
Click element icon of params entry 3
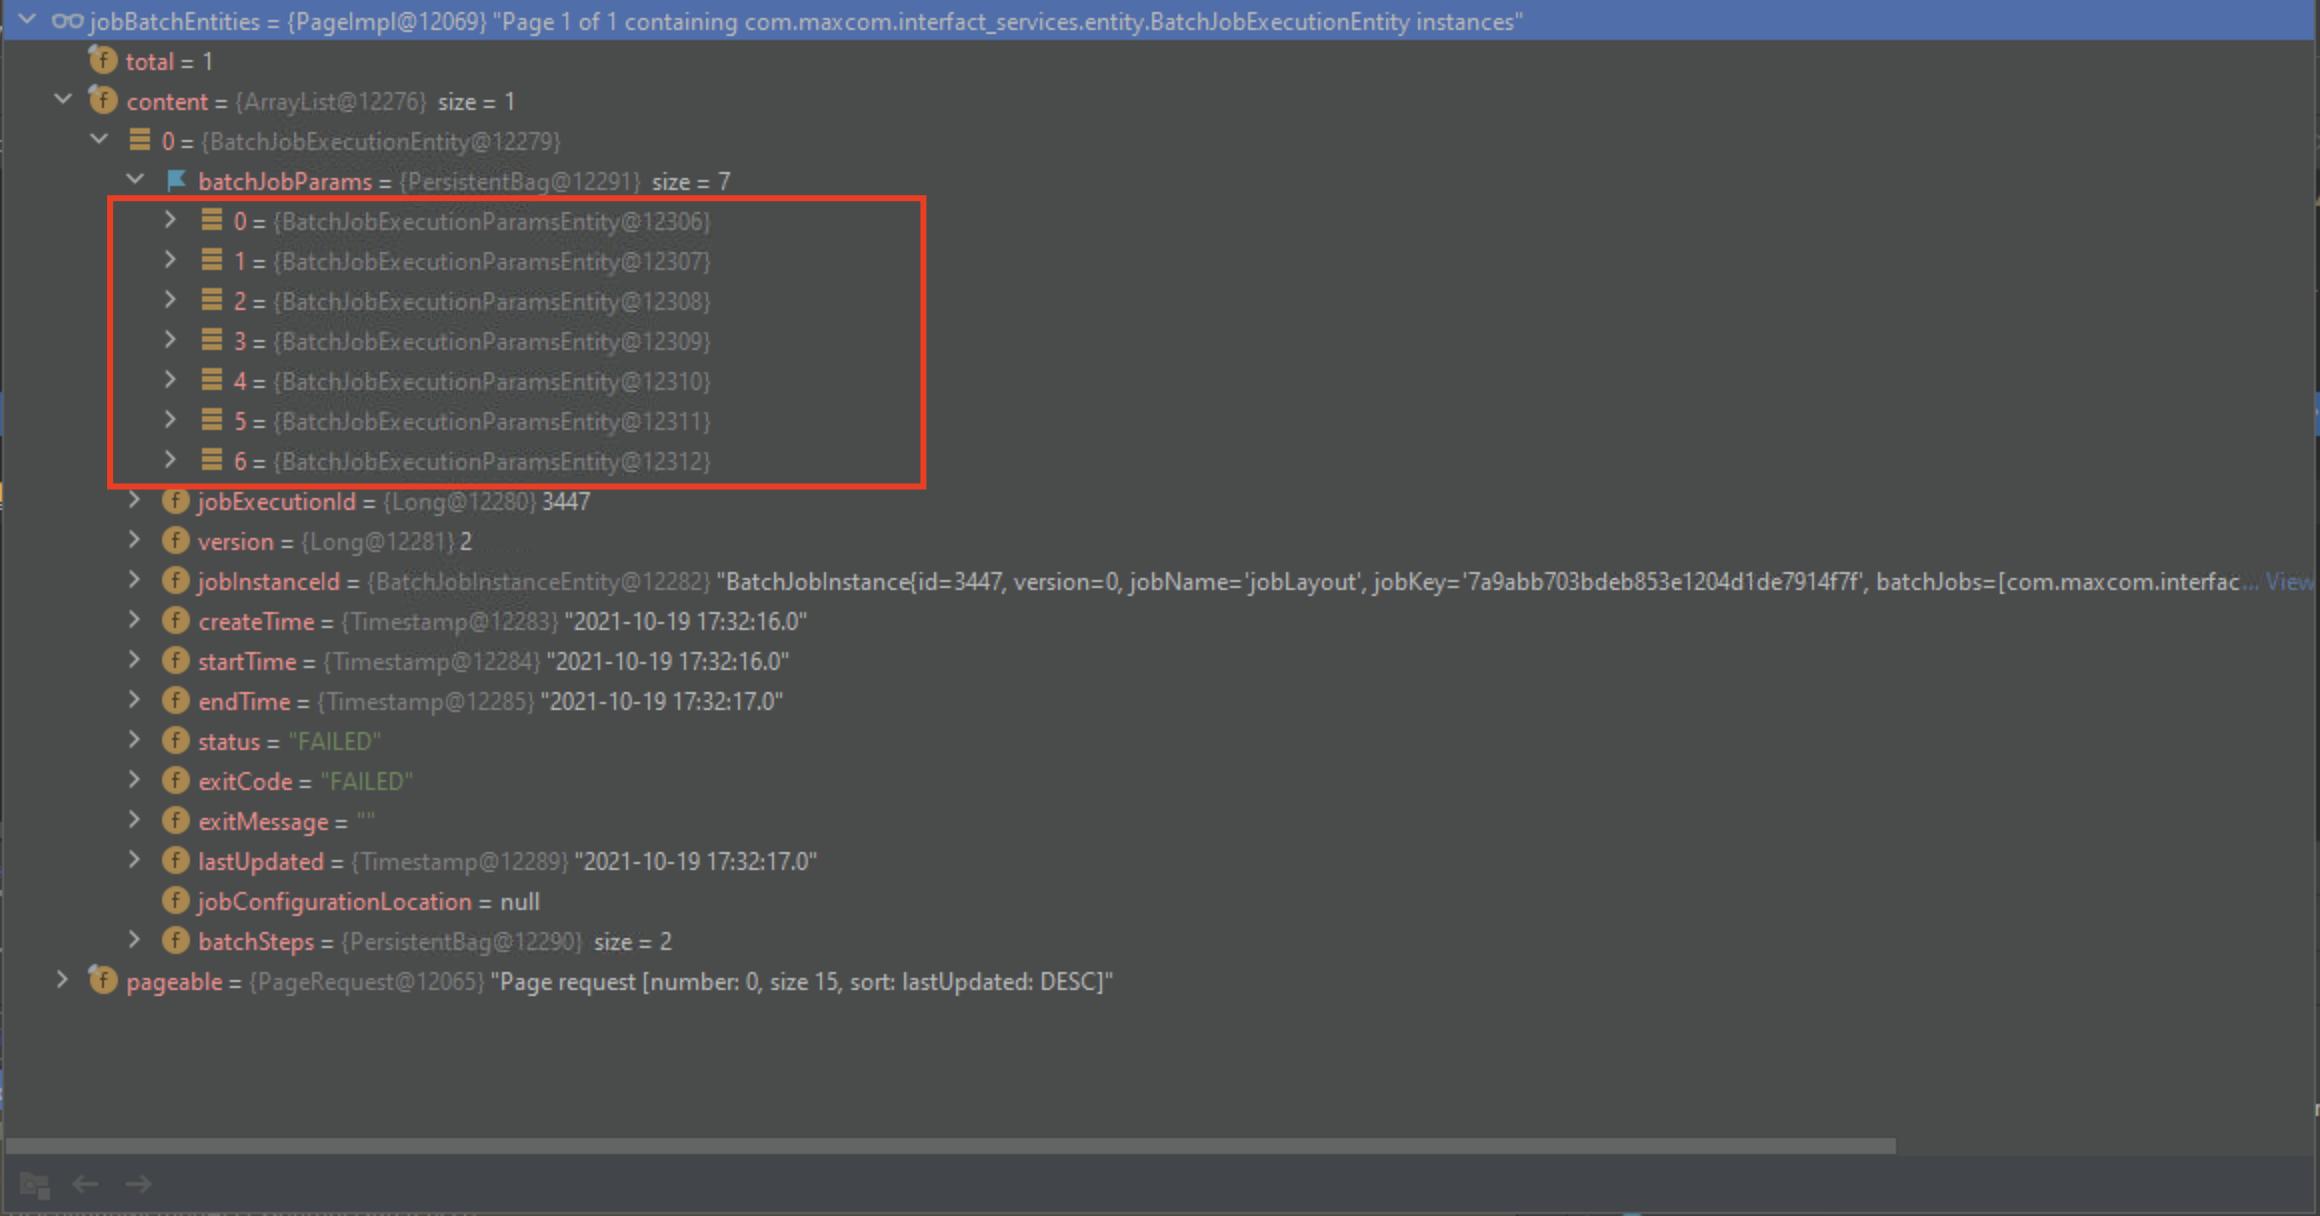pyautogui.click(x=212, y=340)
